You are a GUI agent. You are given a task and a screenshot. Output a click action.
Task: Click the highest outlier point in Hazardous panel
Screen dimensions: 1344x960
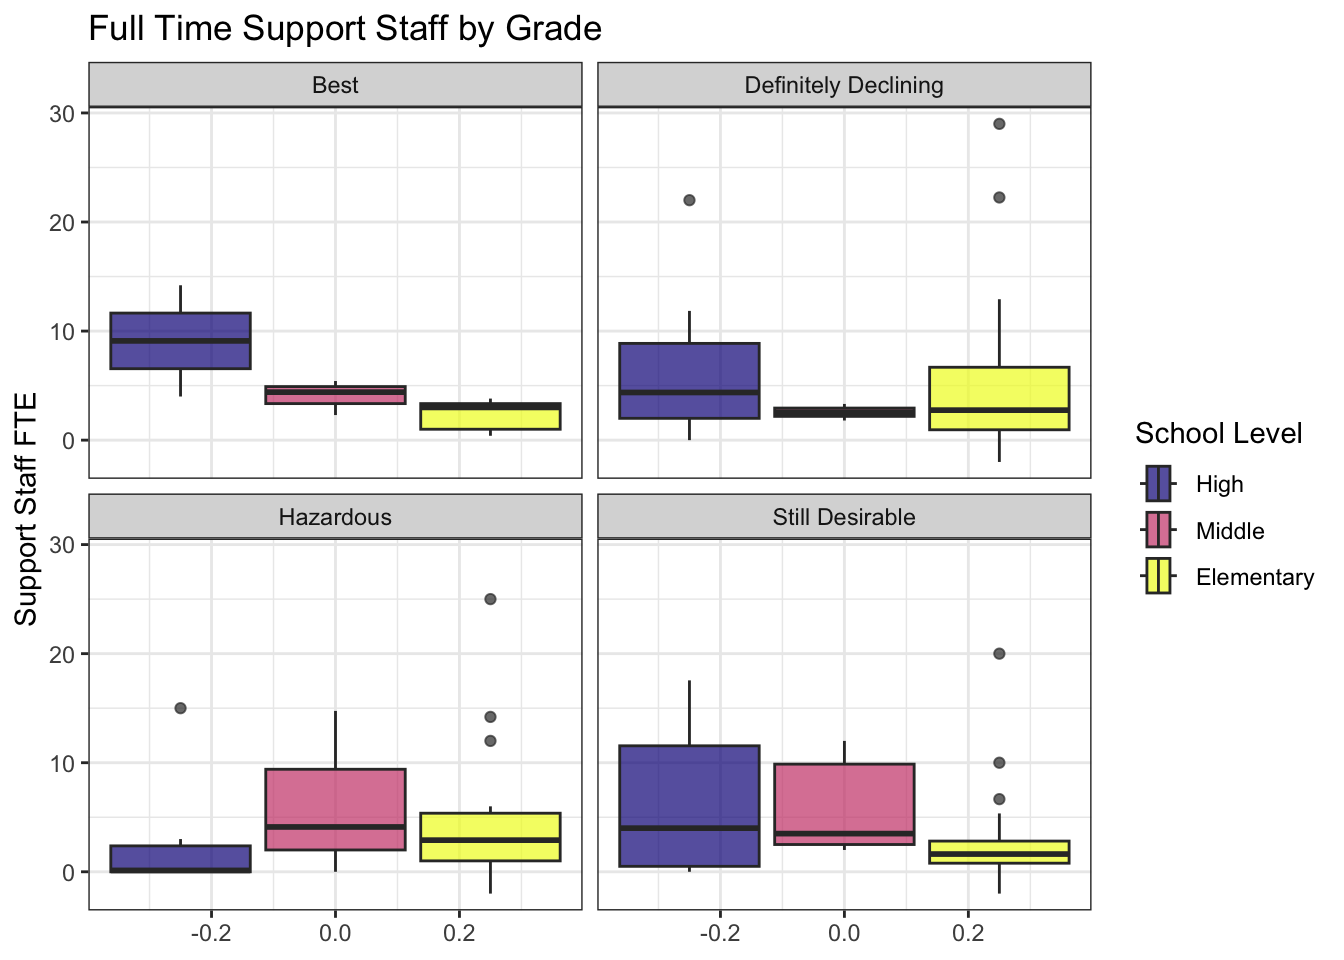(x=490, y=599)
